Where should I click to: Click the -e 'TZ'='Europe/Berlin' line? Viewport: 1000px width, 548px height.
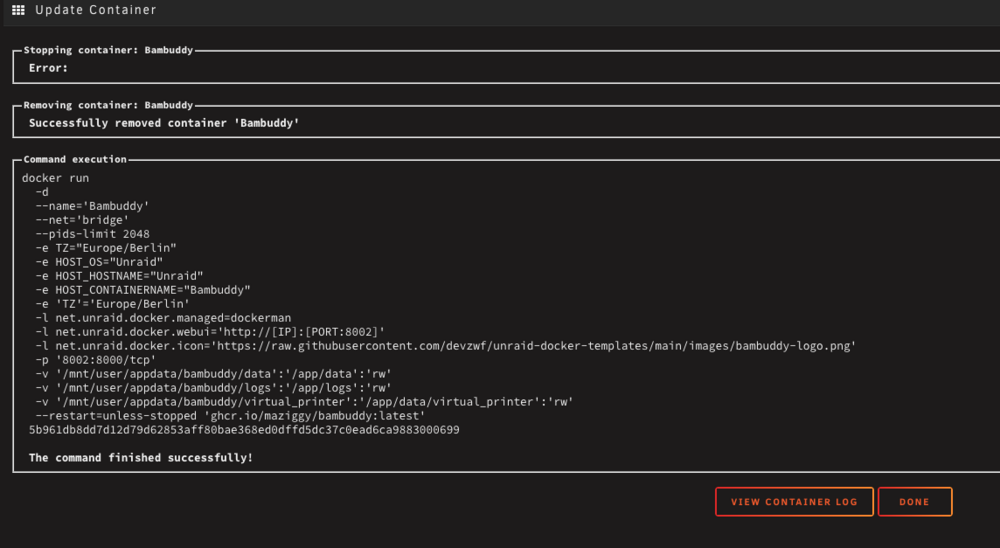112,304
